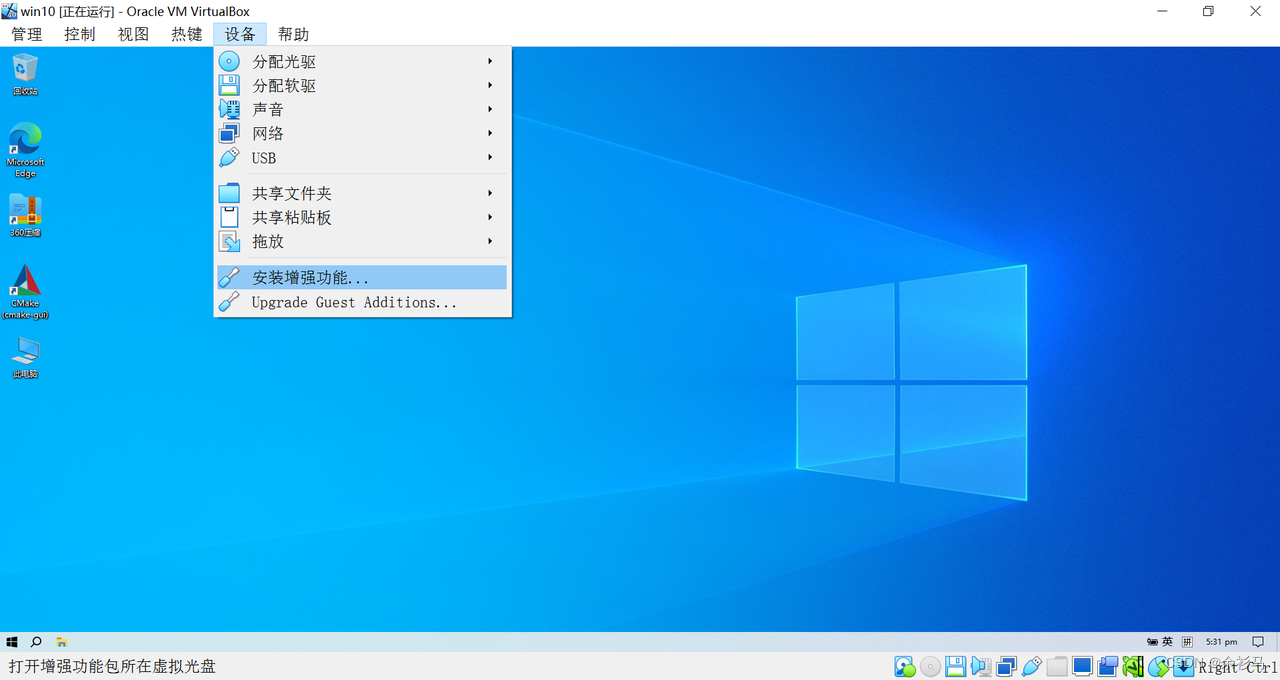Screen dimensions: 1280x680
Task: Open File Explorer from guest taskbar
Action: [61, 642]
